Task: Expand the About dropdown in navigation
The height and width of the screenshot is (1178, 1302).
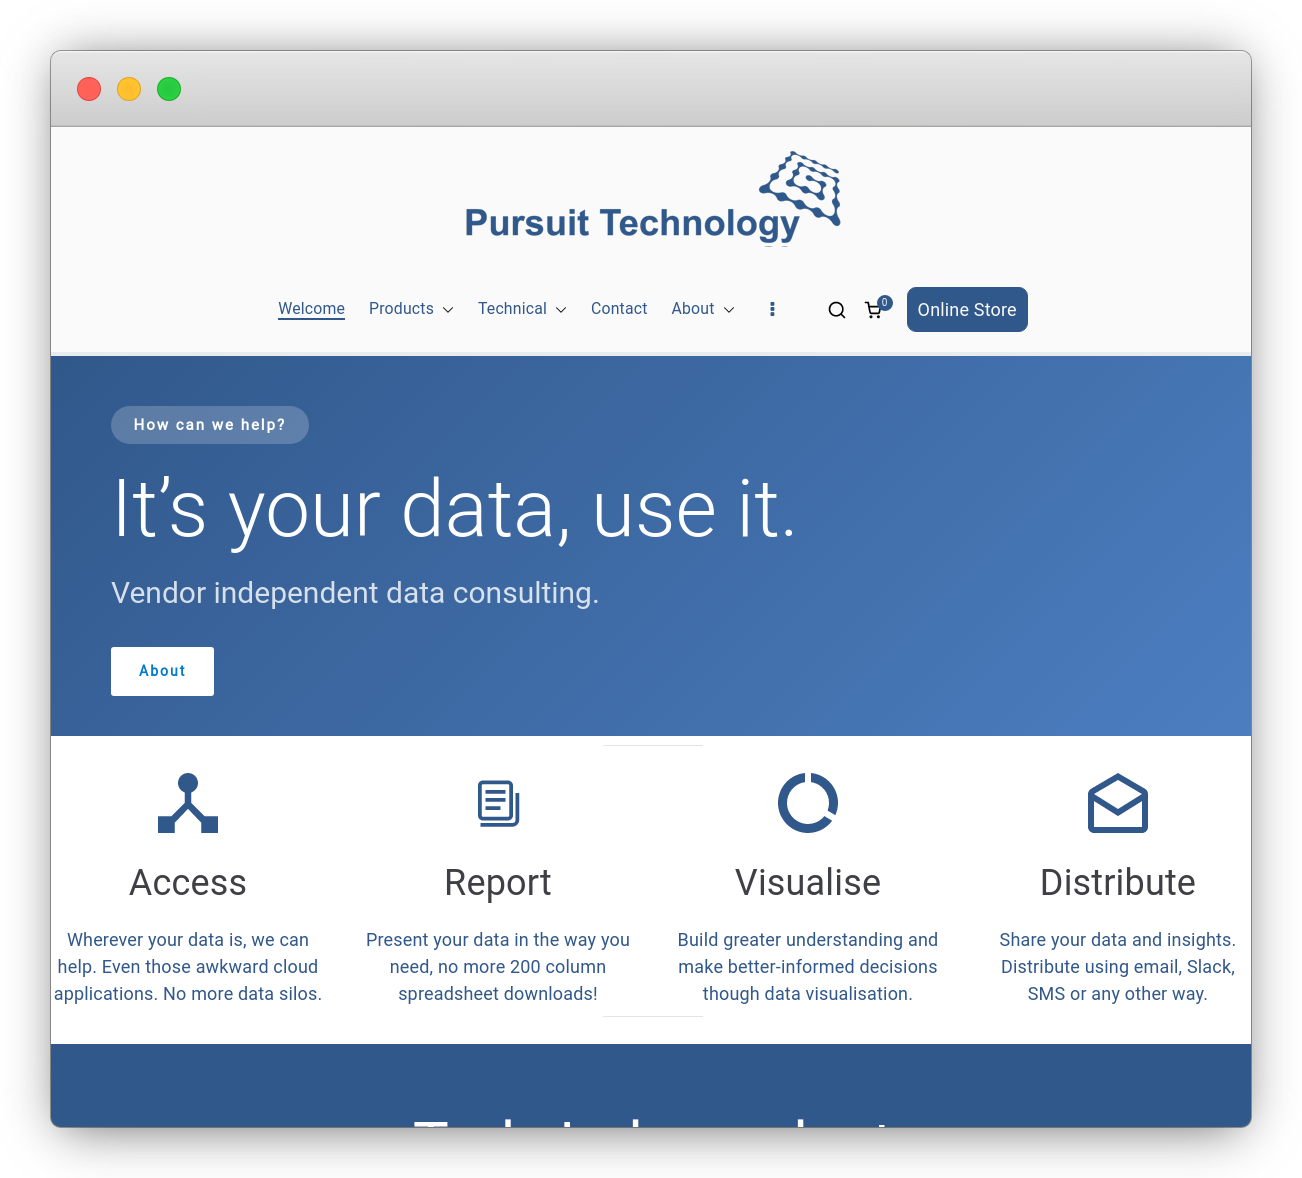Action: [x=703, y=309]
